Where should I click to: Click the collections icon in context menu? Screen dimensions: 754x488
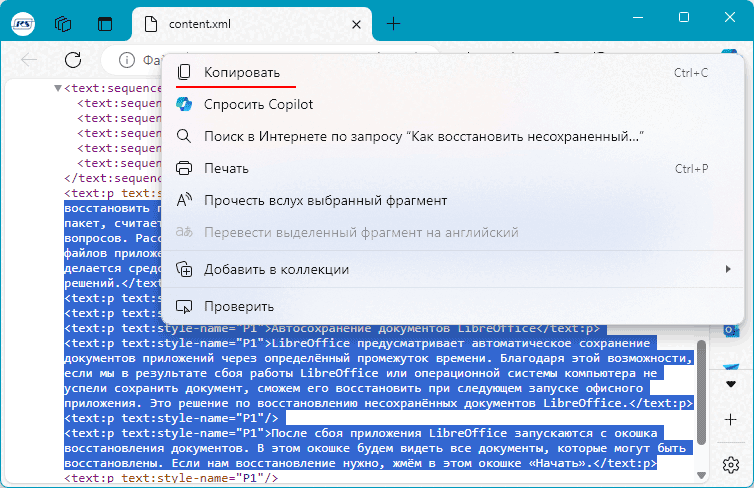point(184,269)
